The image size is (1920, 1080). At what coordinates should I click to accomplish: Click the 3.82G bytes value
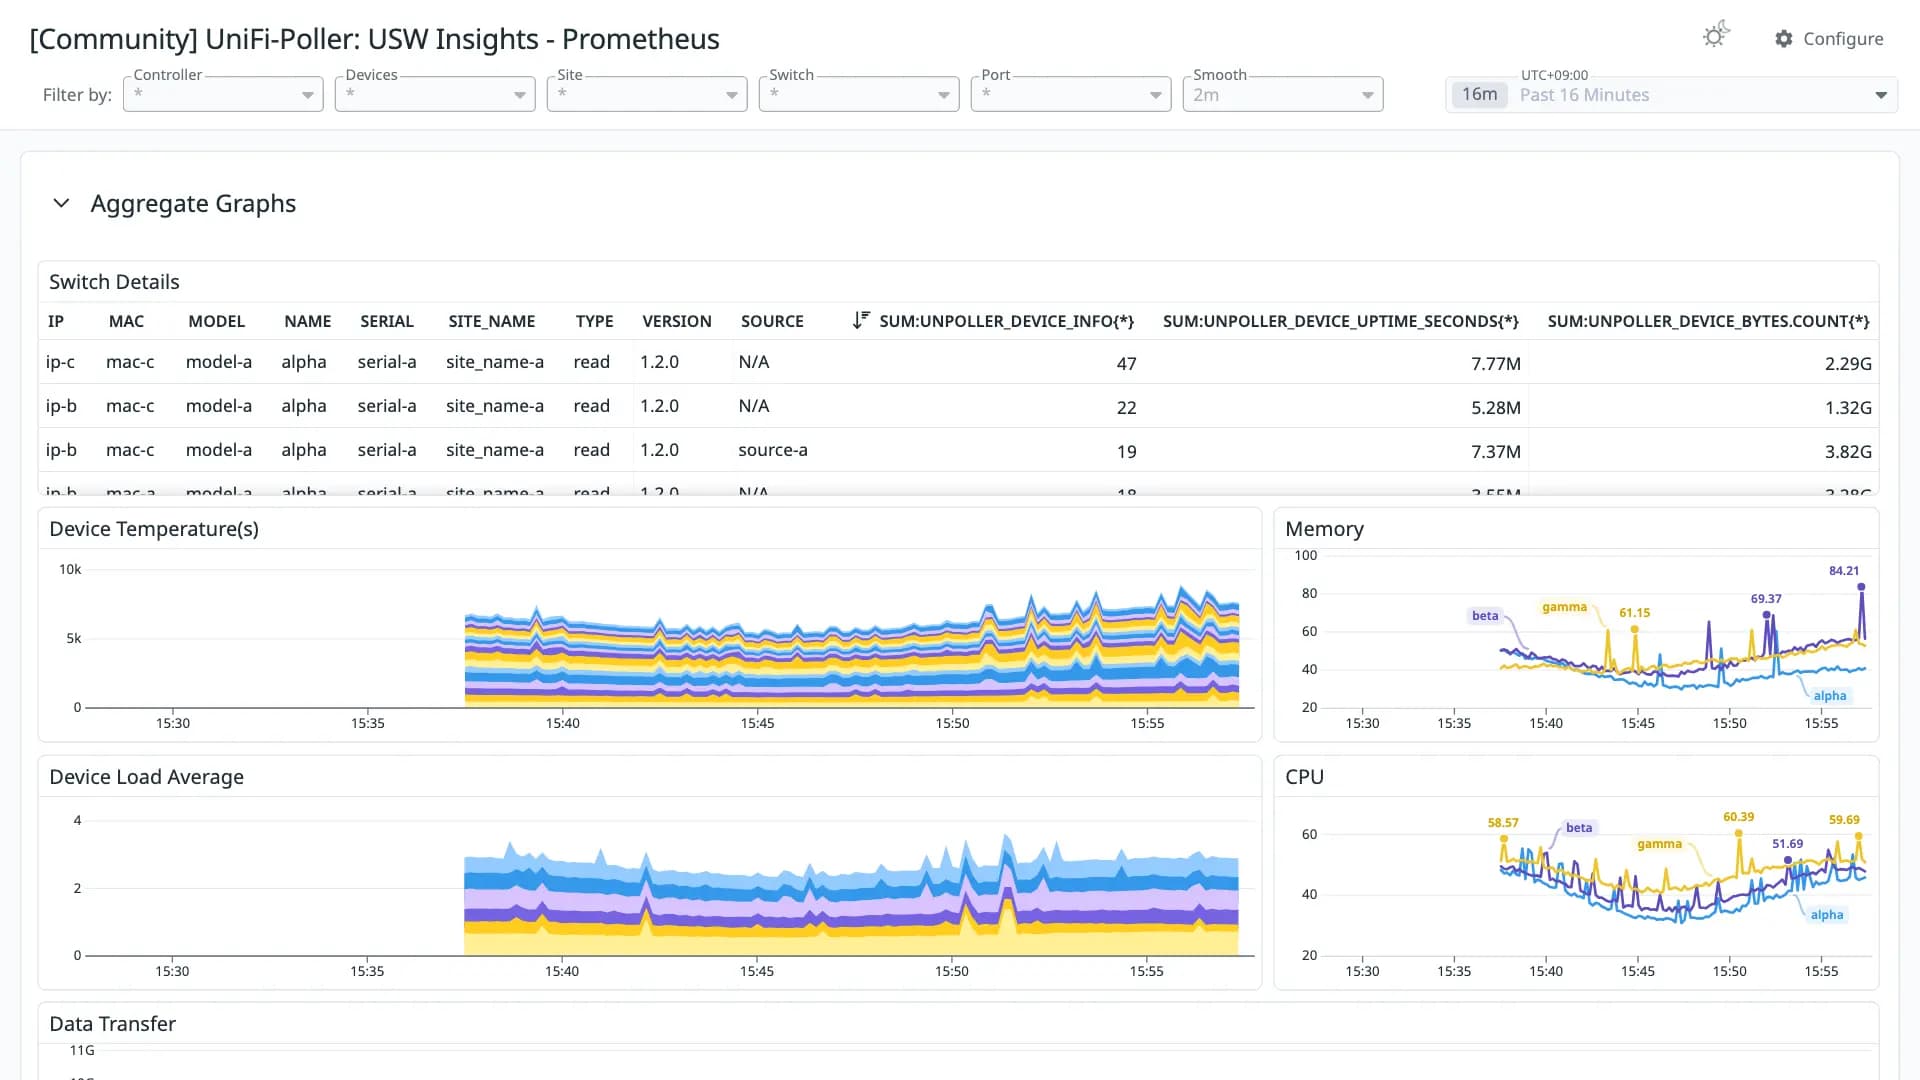pyautogui.click(x=1848, y=452)
